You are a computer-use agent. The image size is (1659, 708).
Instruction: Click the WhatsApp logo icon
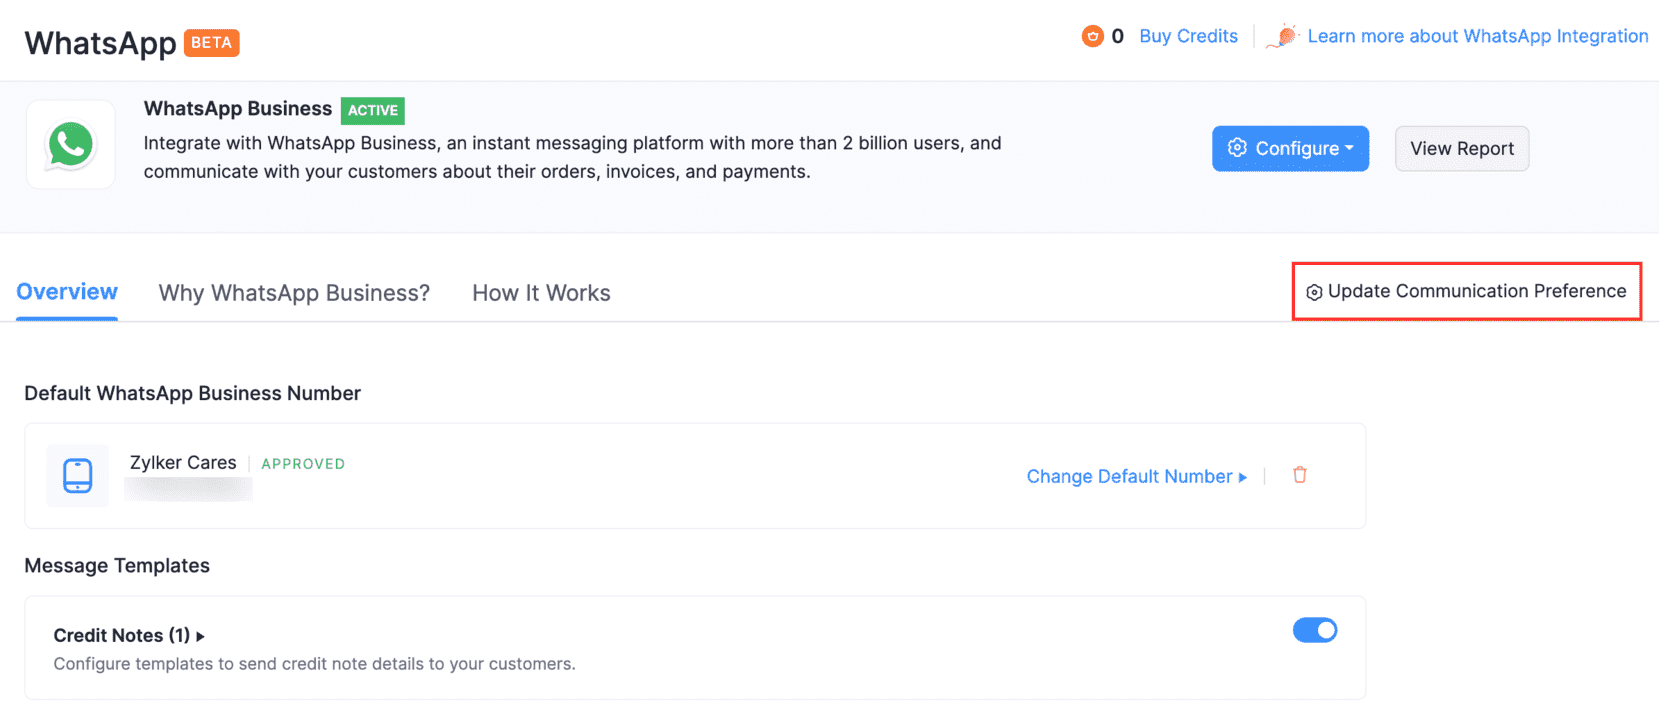click(x=70, y=145)
